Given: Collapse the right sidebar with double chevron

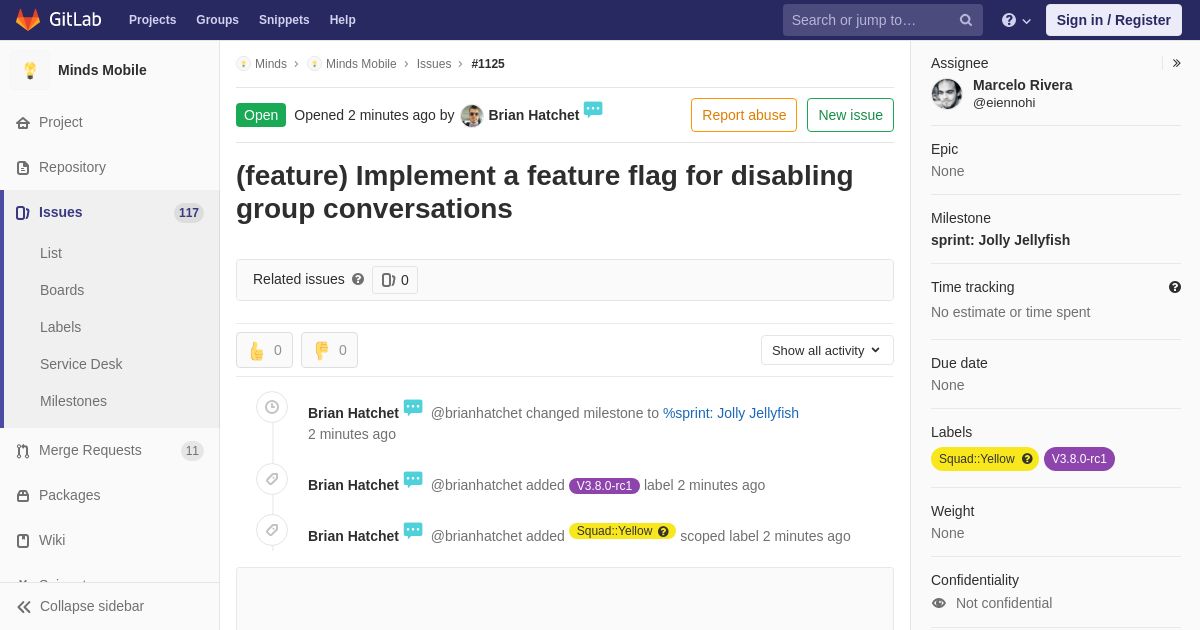Looking at the screenshot, I should pyautogui.click(x=1177, y=63).
